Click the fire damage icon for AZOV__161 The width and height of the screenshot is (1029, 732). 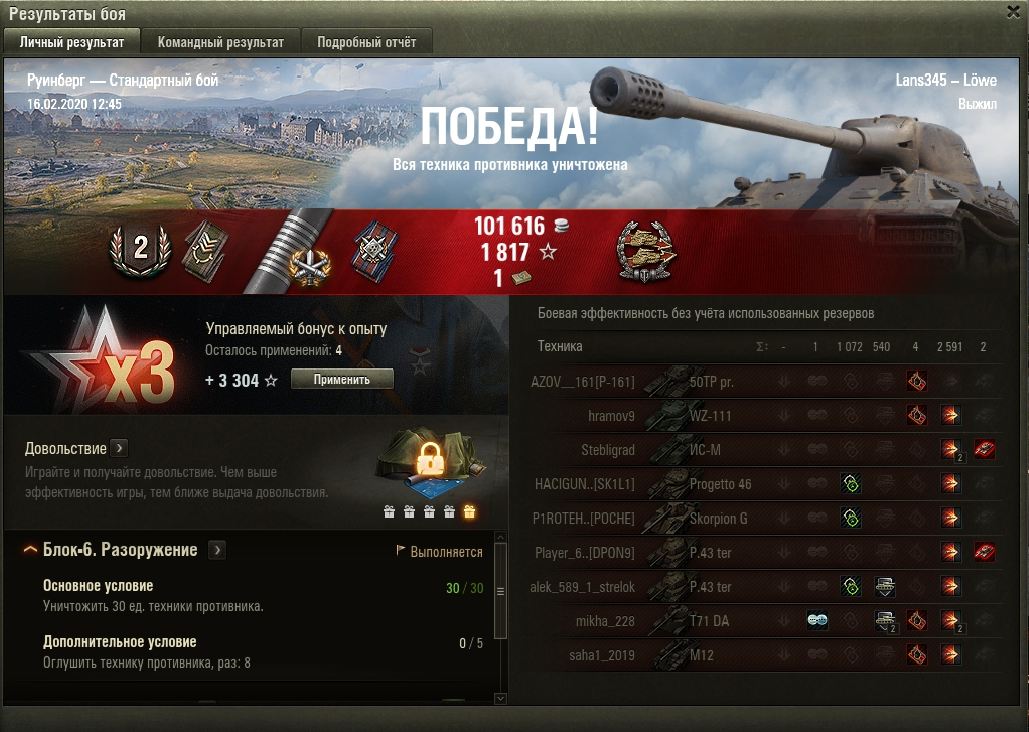917,381
